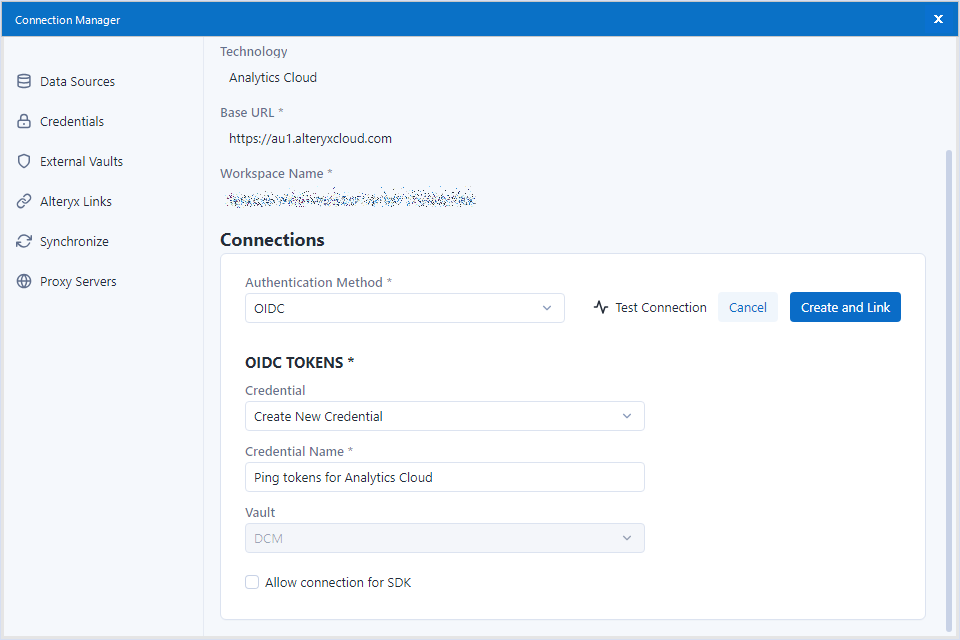Enable Allow connection for SDK checkbox

(x=252, y=582)
